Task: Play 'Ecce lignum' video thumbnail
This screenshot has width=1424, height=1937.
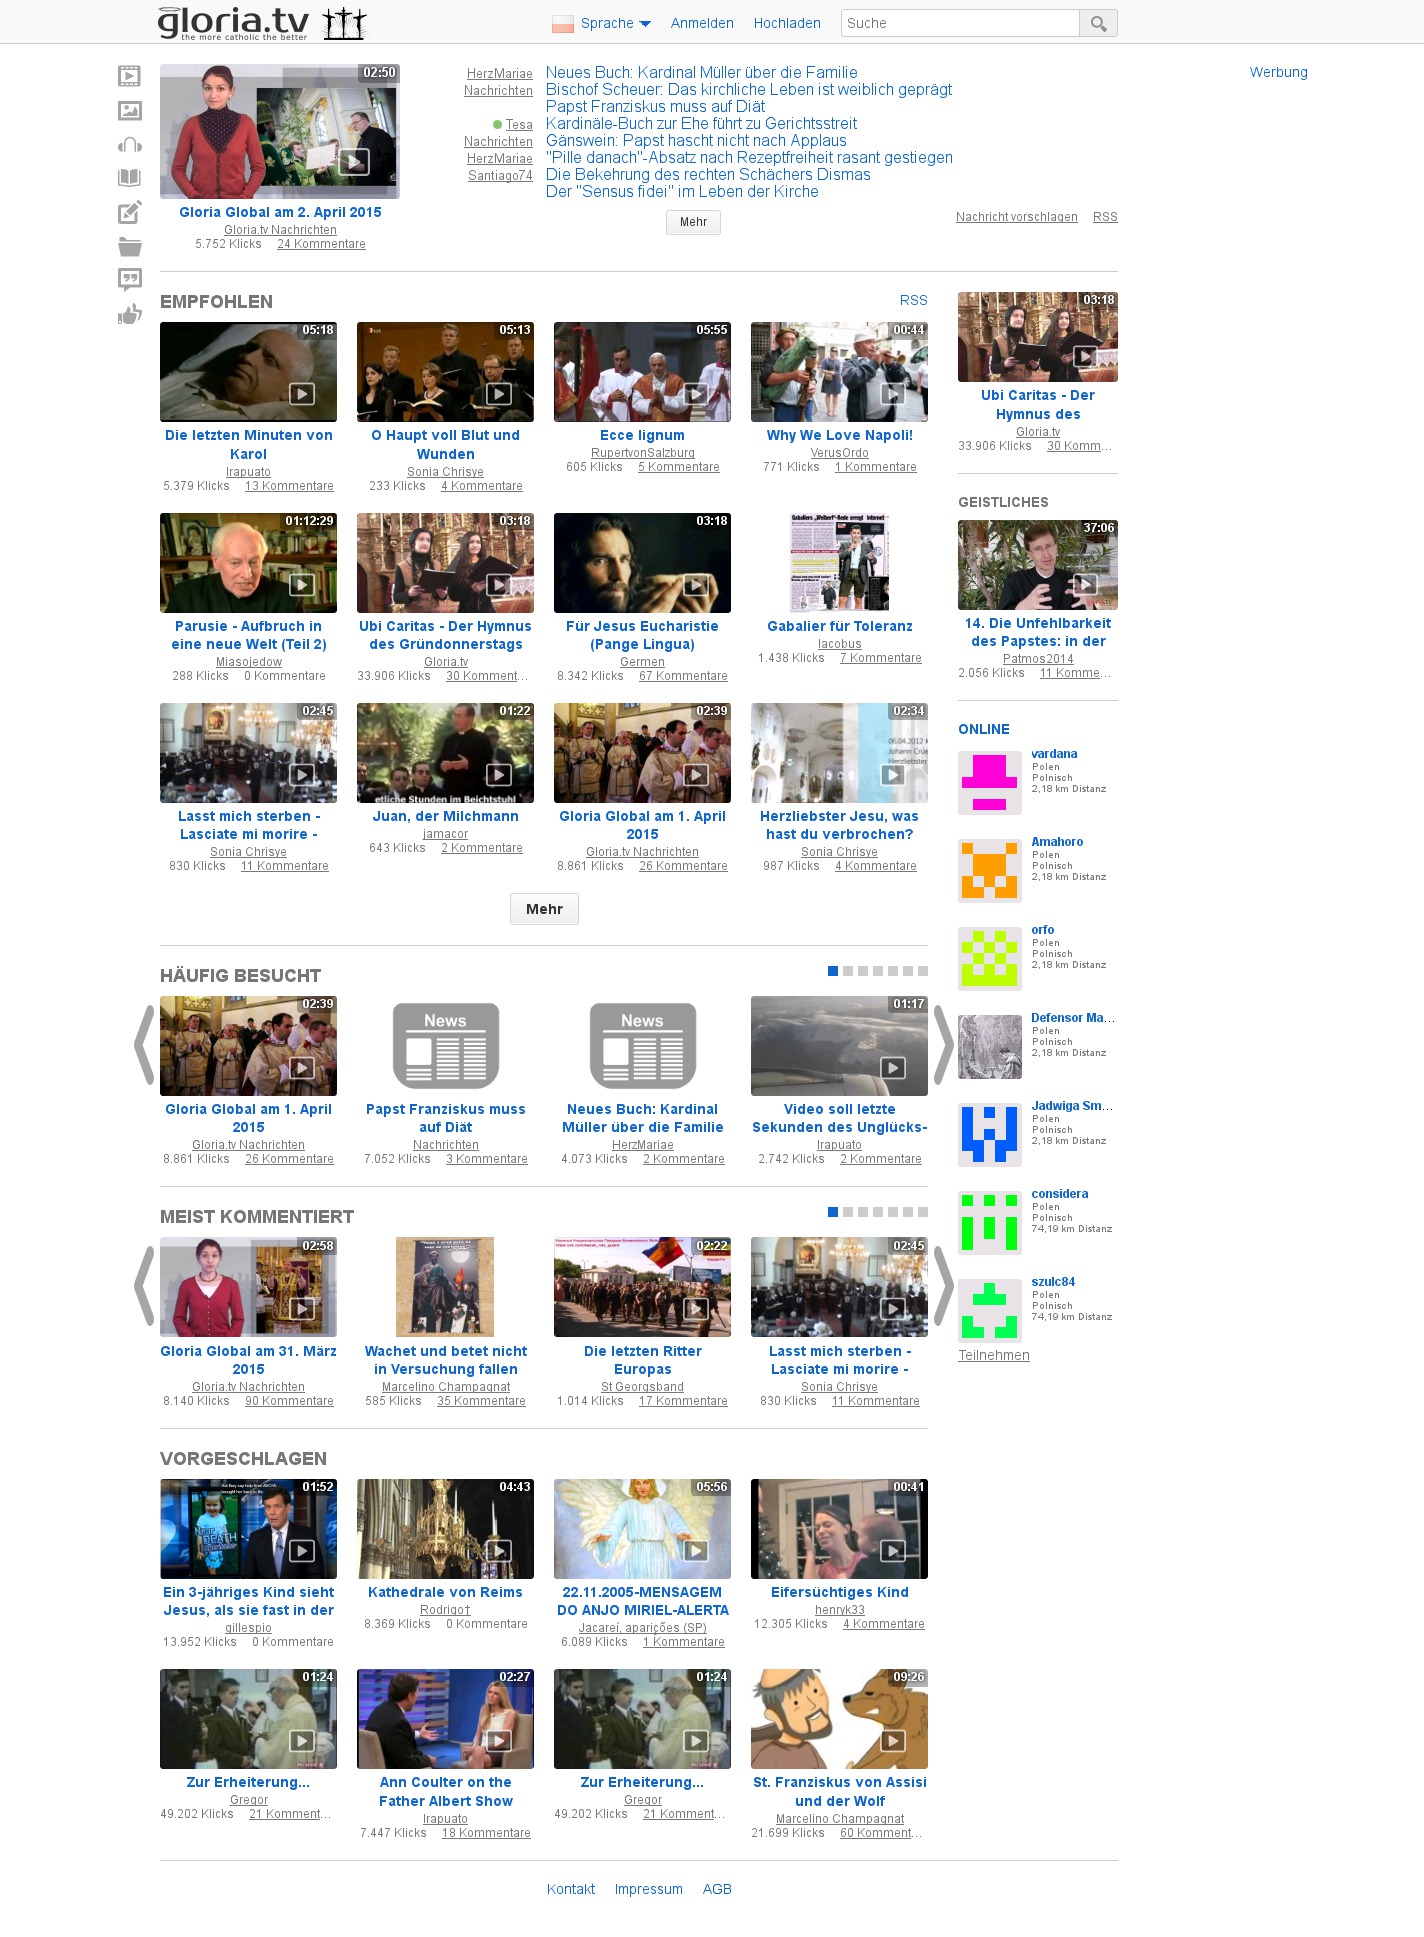Action: pos(642,372)
